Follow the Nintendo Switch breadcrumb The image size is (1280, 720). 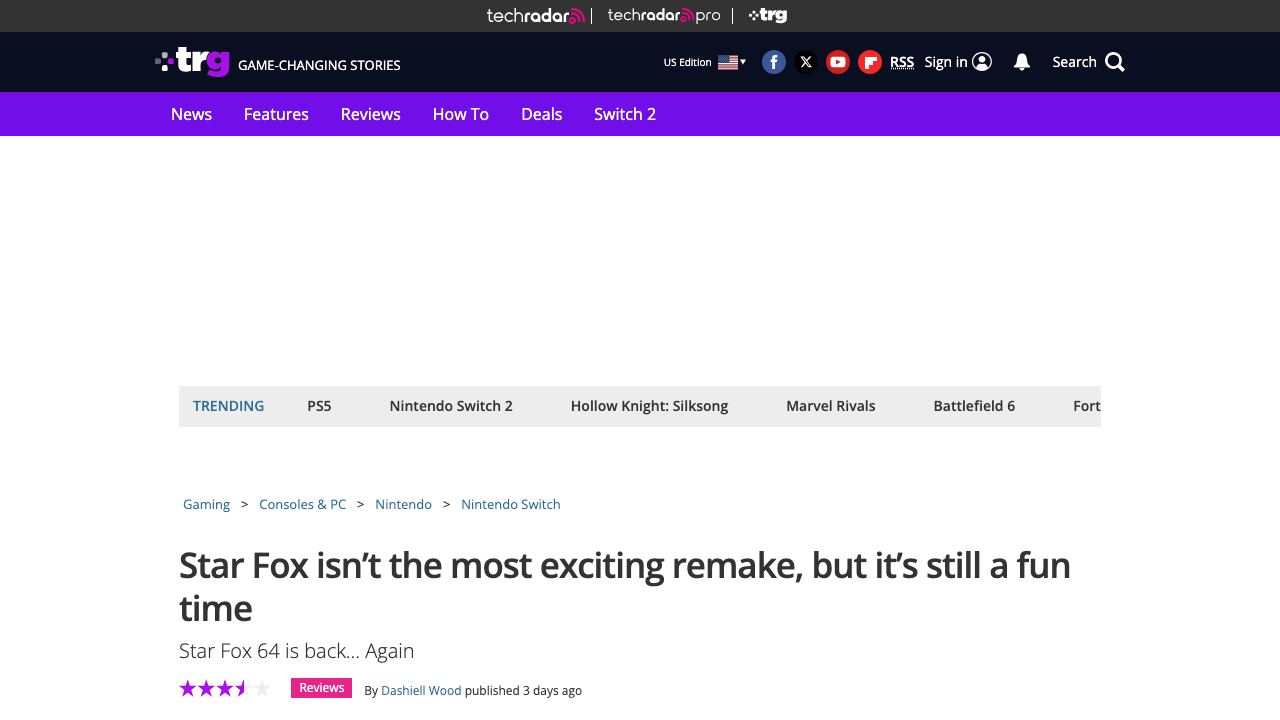point(510,504)
